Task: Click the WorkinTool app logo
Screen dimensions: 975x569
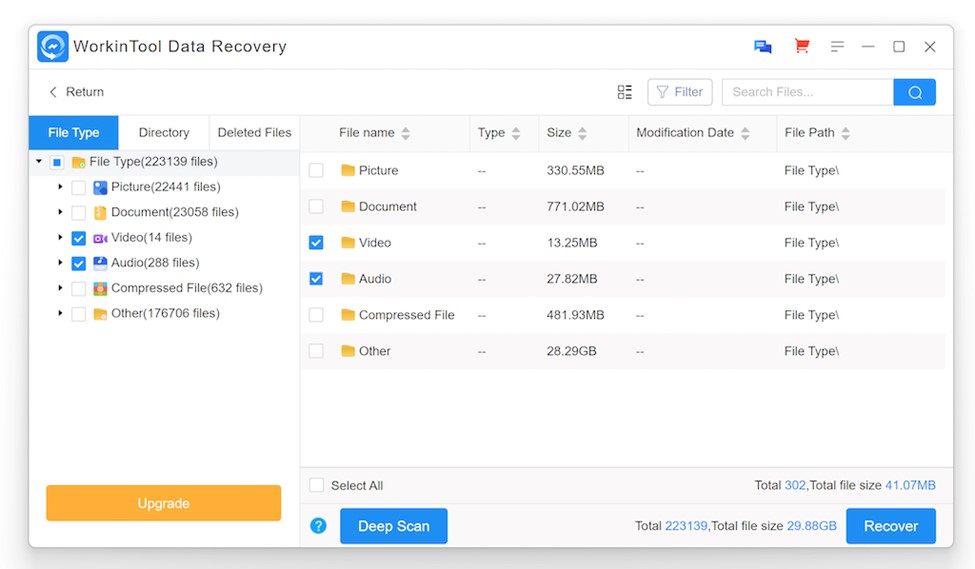Action: 53,47
